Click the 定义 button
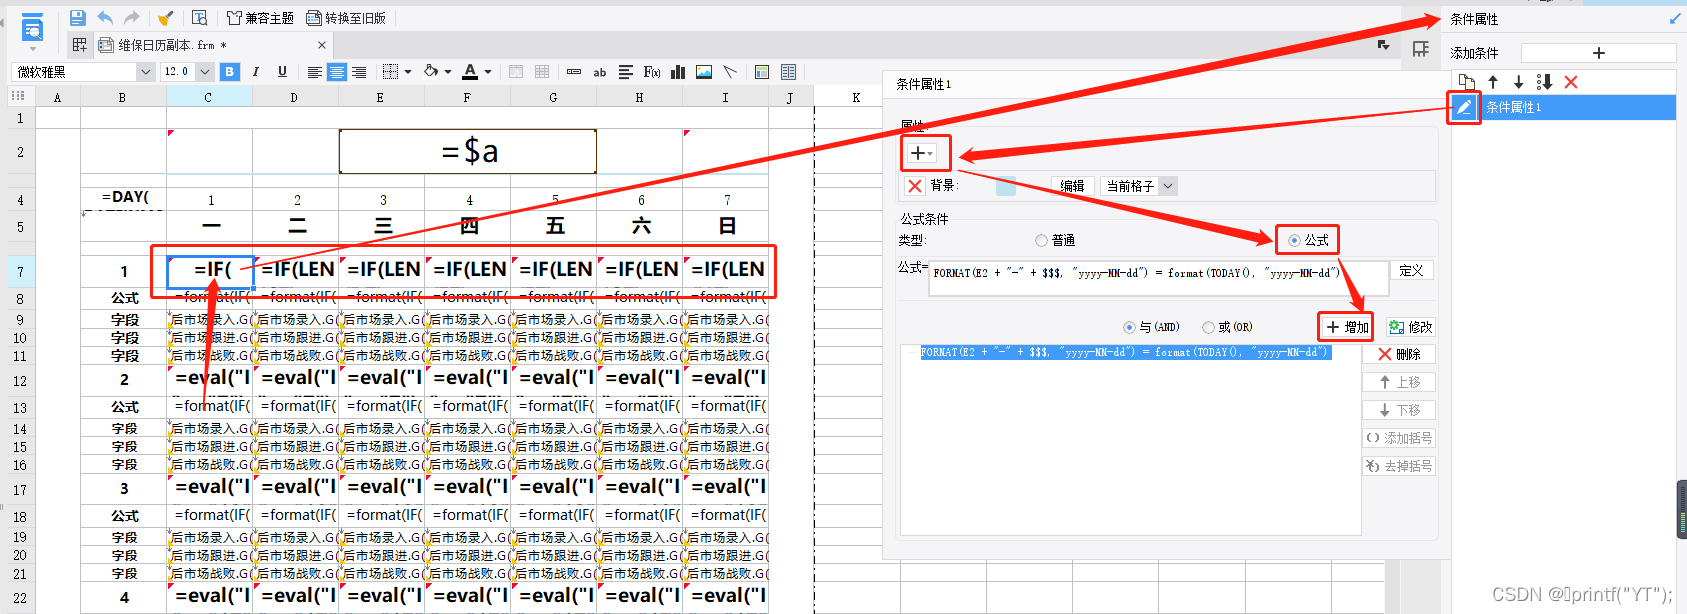 click(x=1411, y=270)
